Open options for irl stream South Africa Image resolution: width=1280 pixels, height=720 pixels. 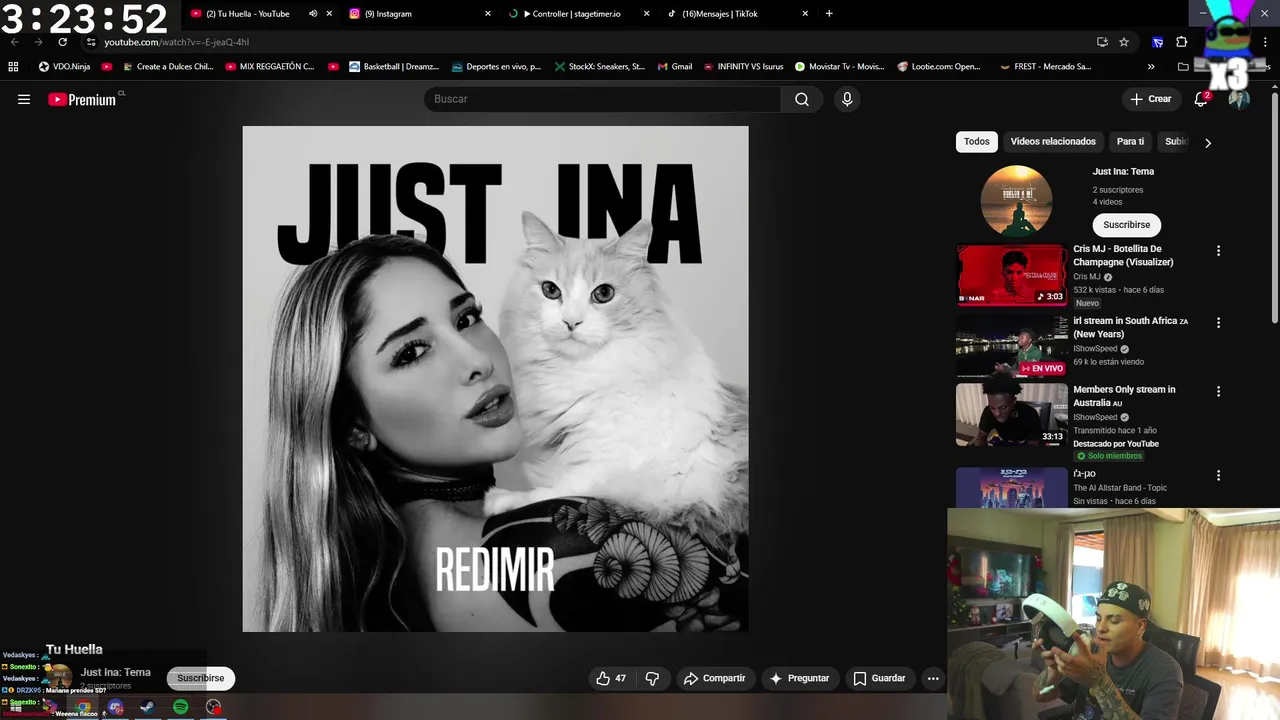(x=1218, y=323)
